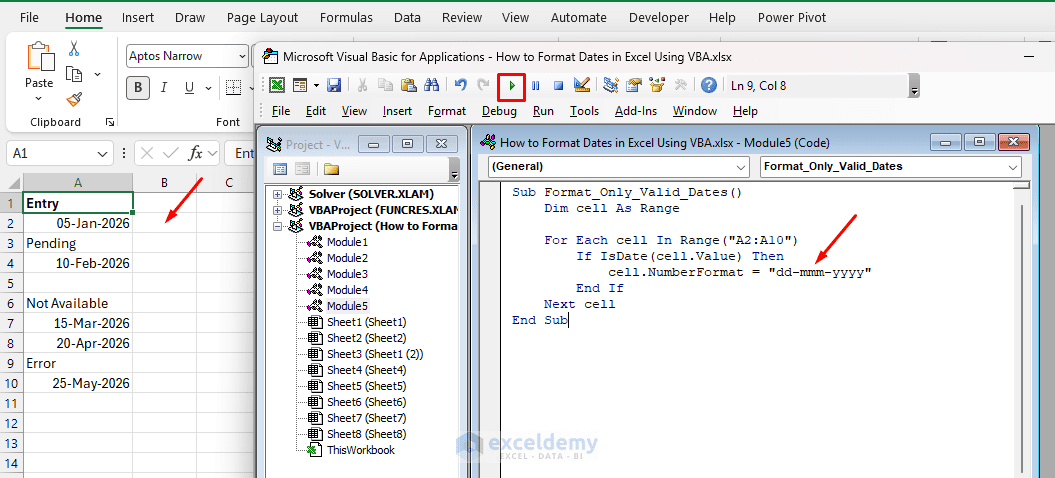Run the macro with the green play button
The width and height of the screenshot is (1055, 478).
(x=512, y=86)
